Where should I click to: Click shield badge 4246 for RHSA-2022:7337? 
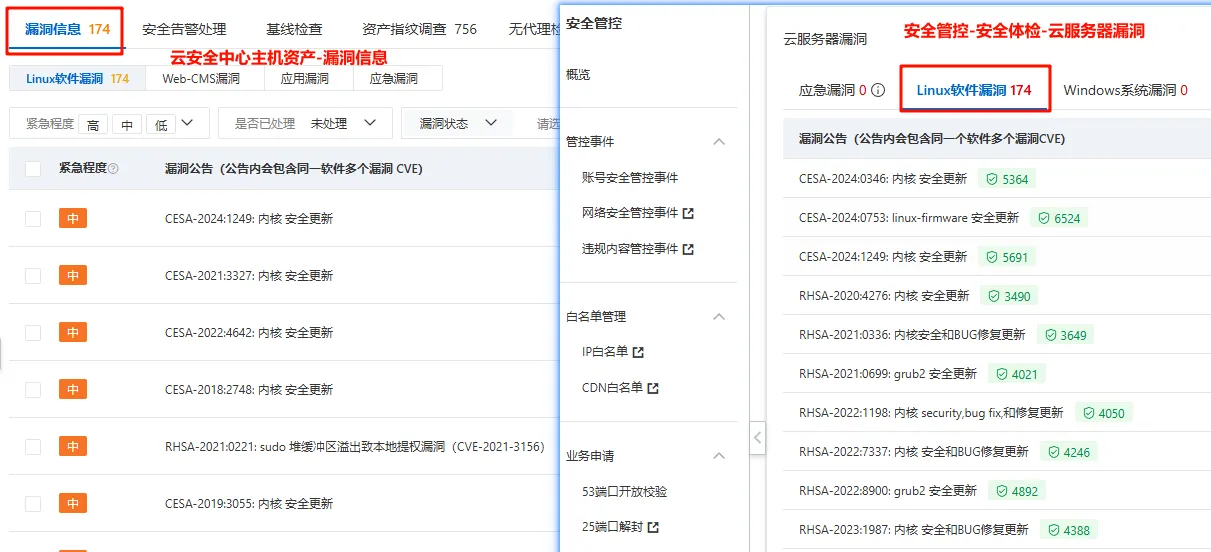click(1068, 452)
